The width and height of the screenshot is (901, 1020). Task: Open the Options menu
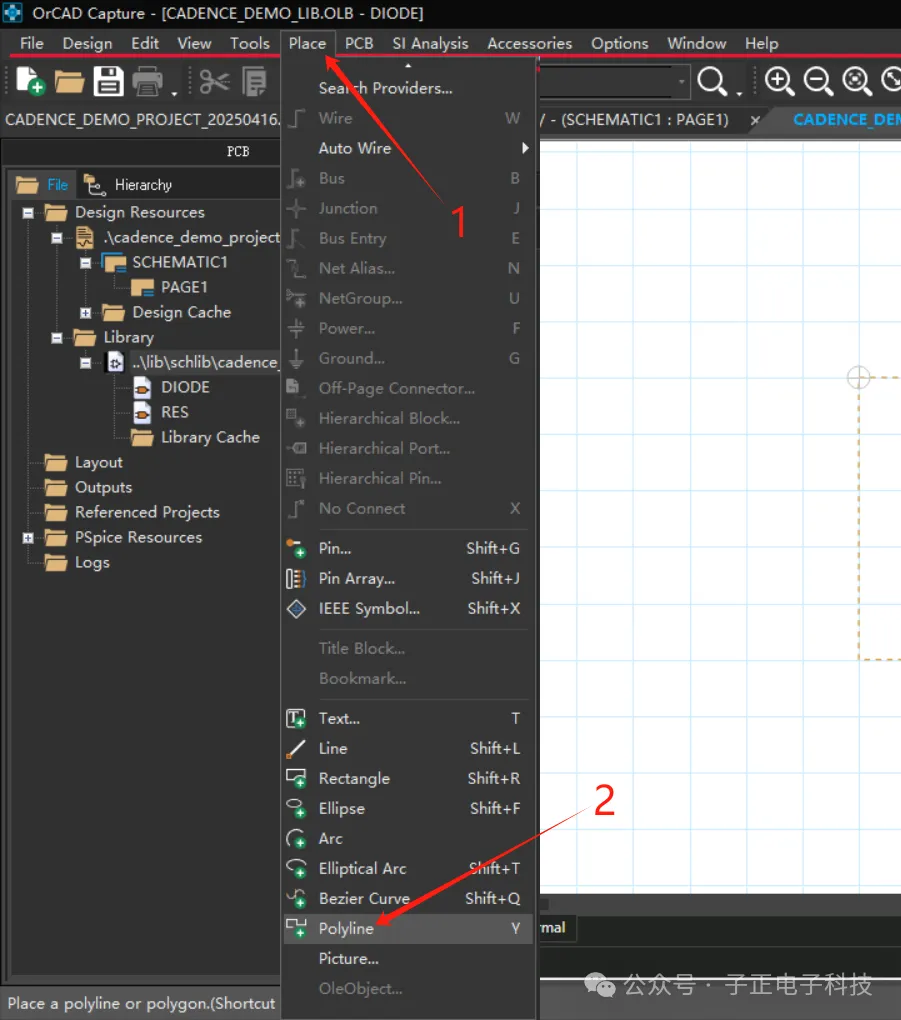click(x=619, y=44)
